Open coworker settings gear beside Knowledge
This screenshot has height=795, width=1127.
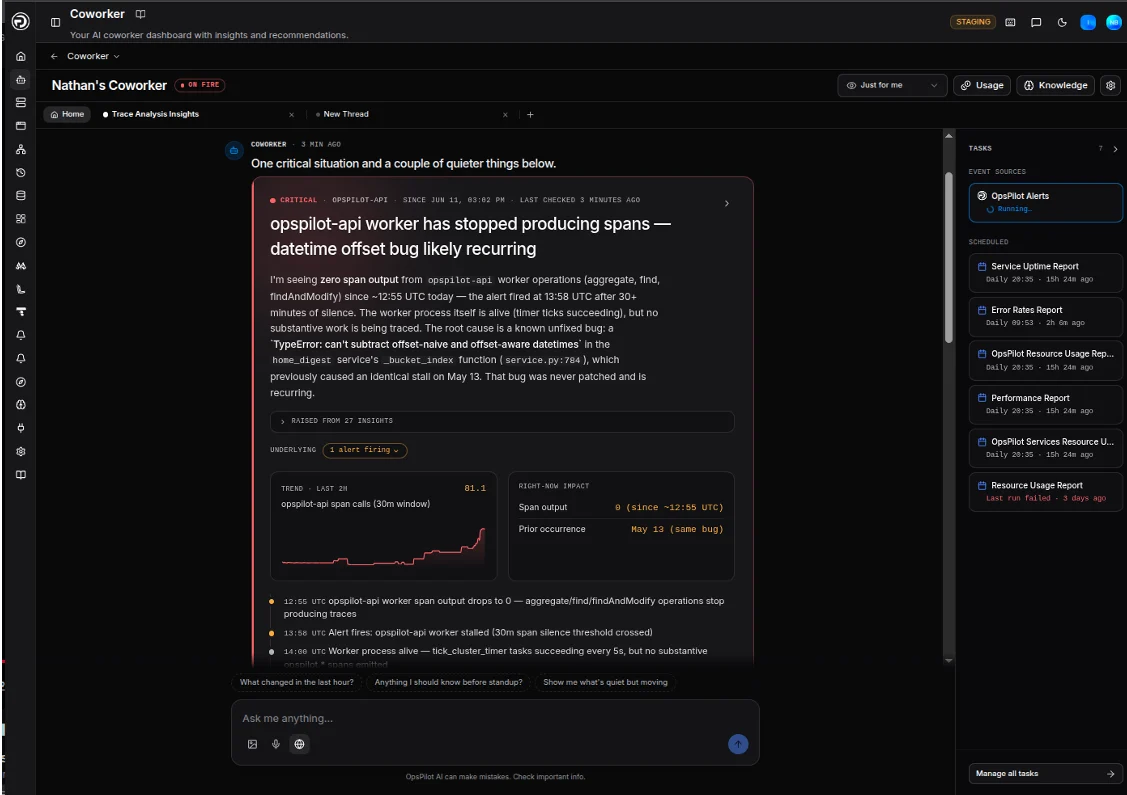click(1110, 85)
